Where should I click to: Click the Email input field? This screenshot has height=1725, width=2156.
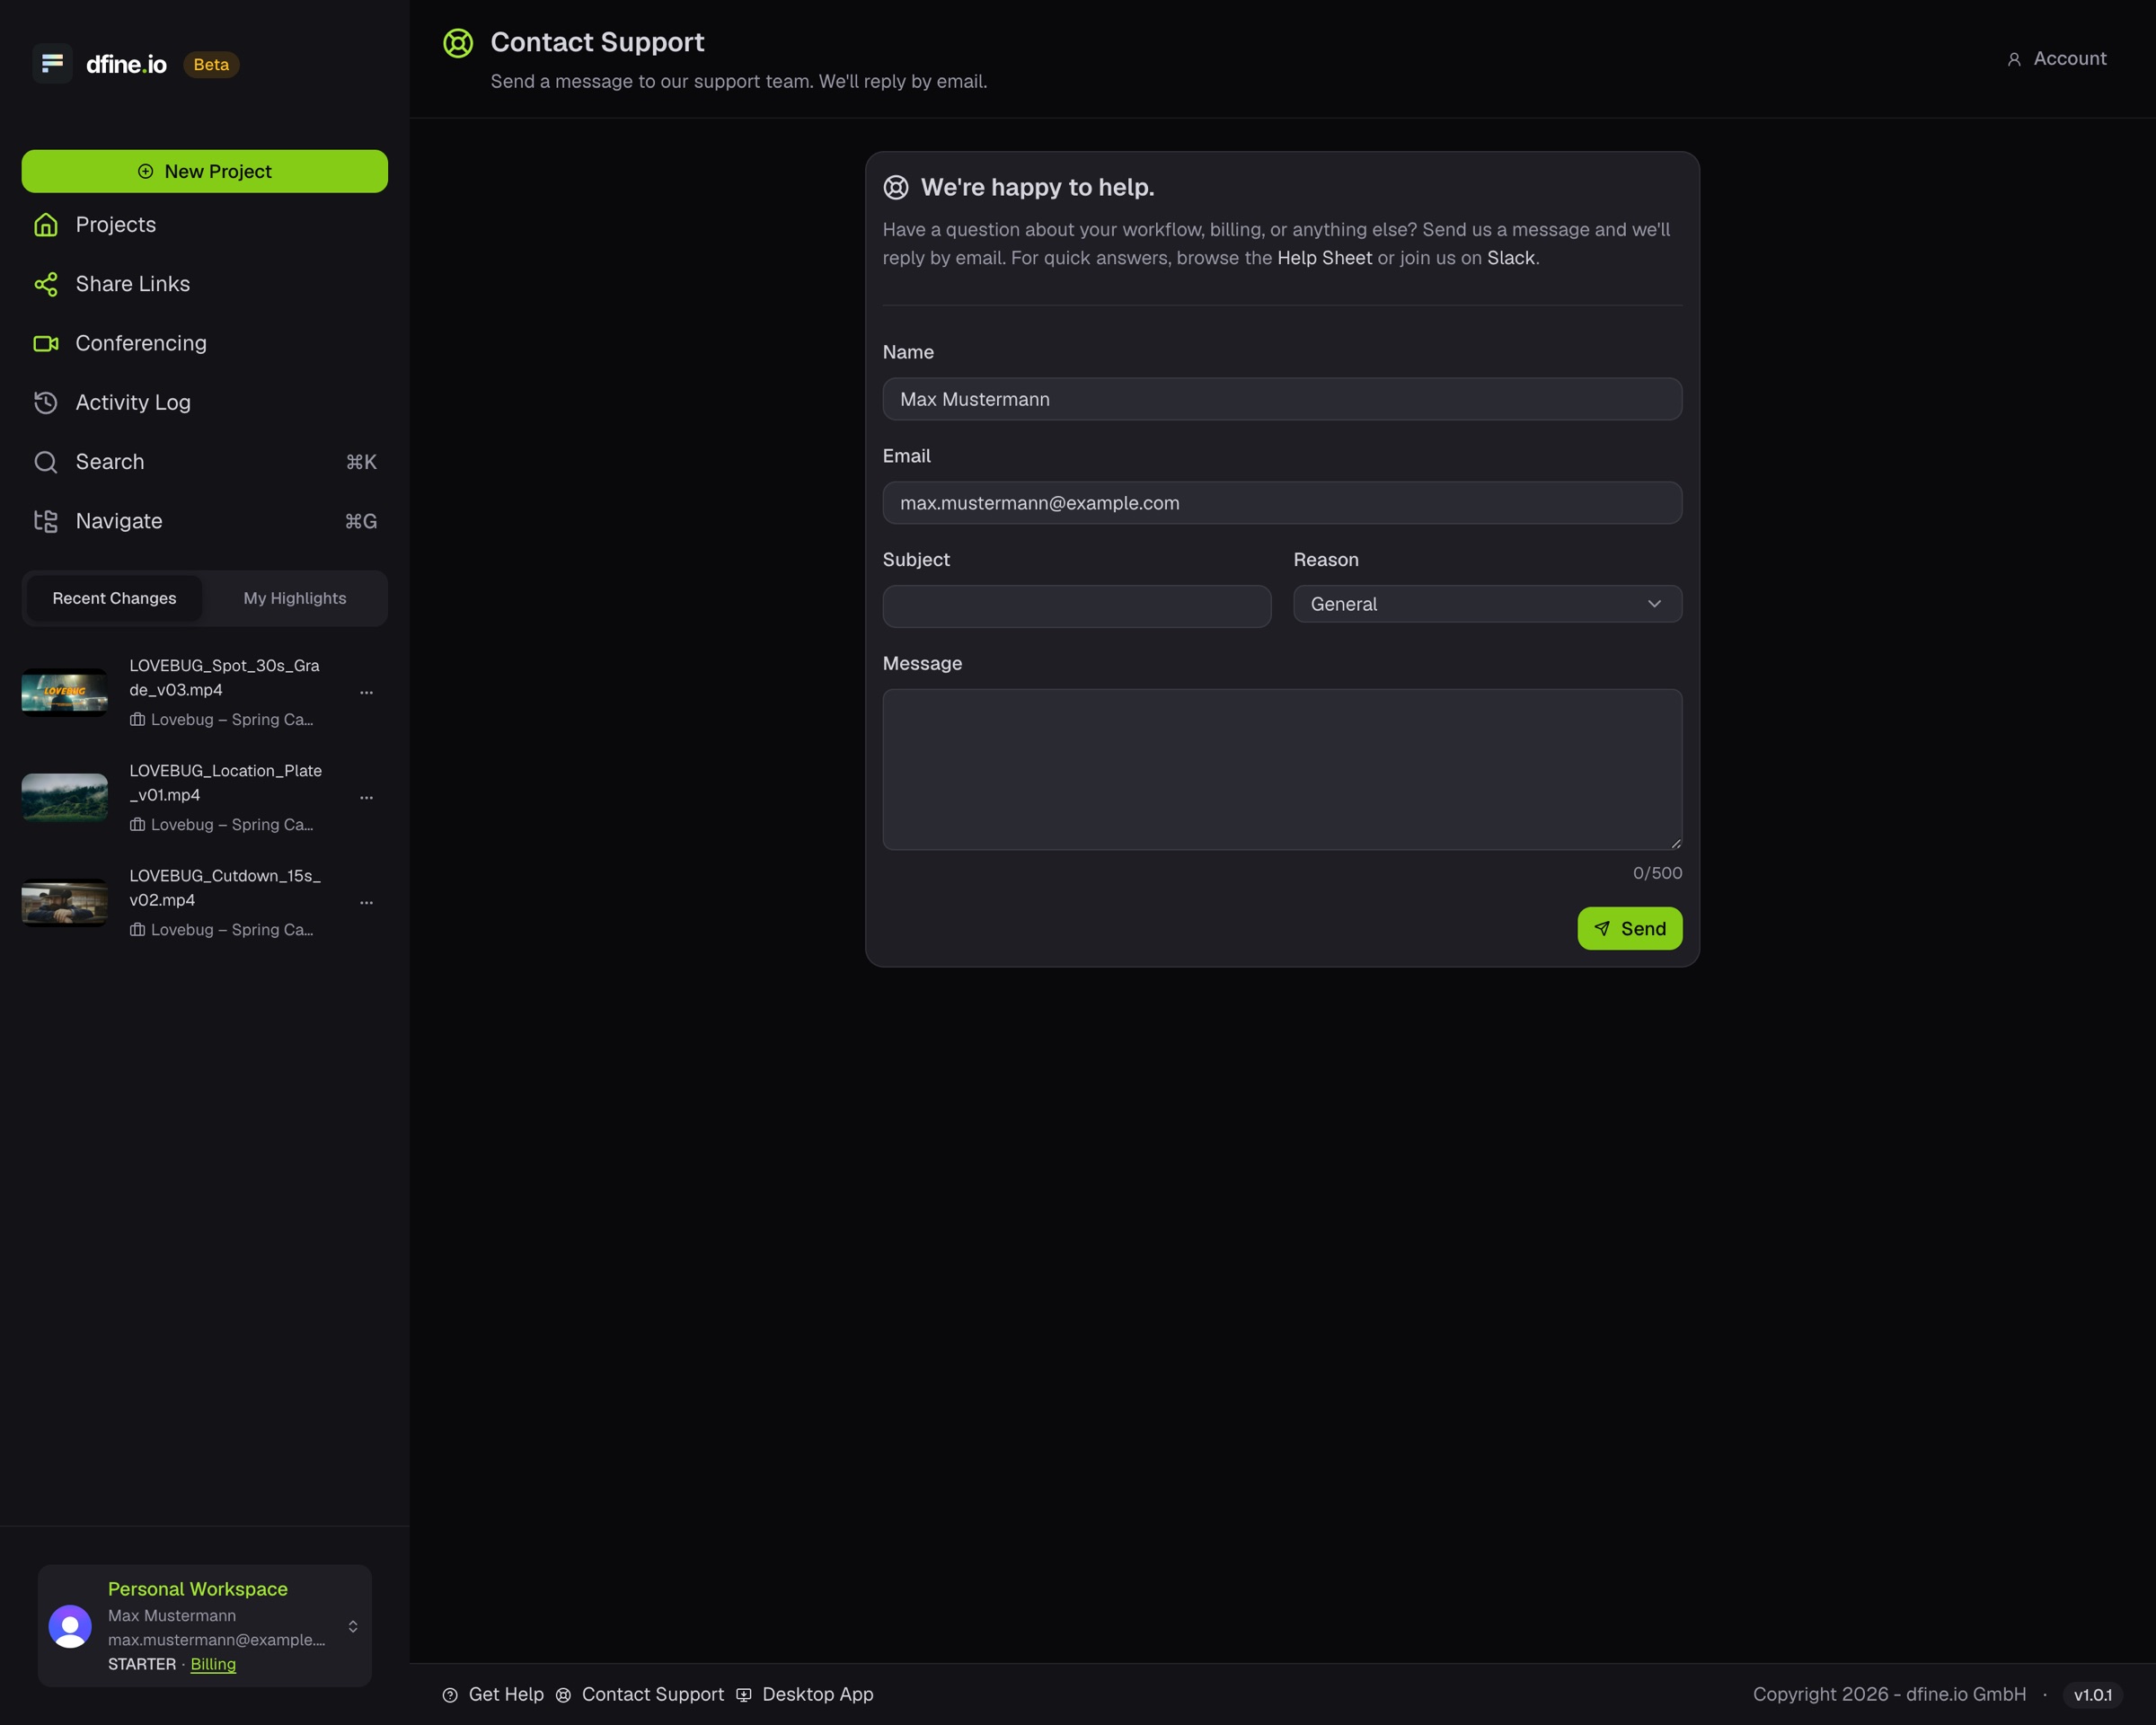1282,503
